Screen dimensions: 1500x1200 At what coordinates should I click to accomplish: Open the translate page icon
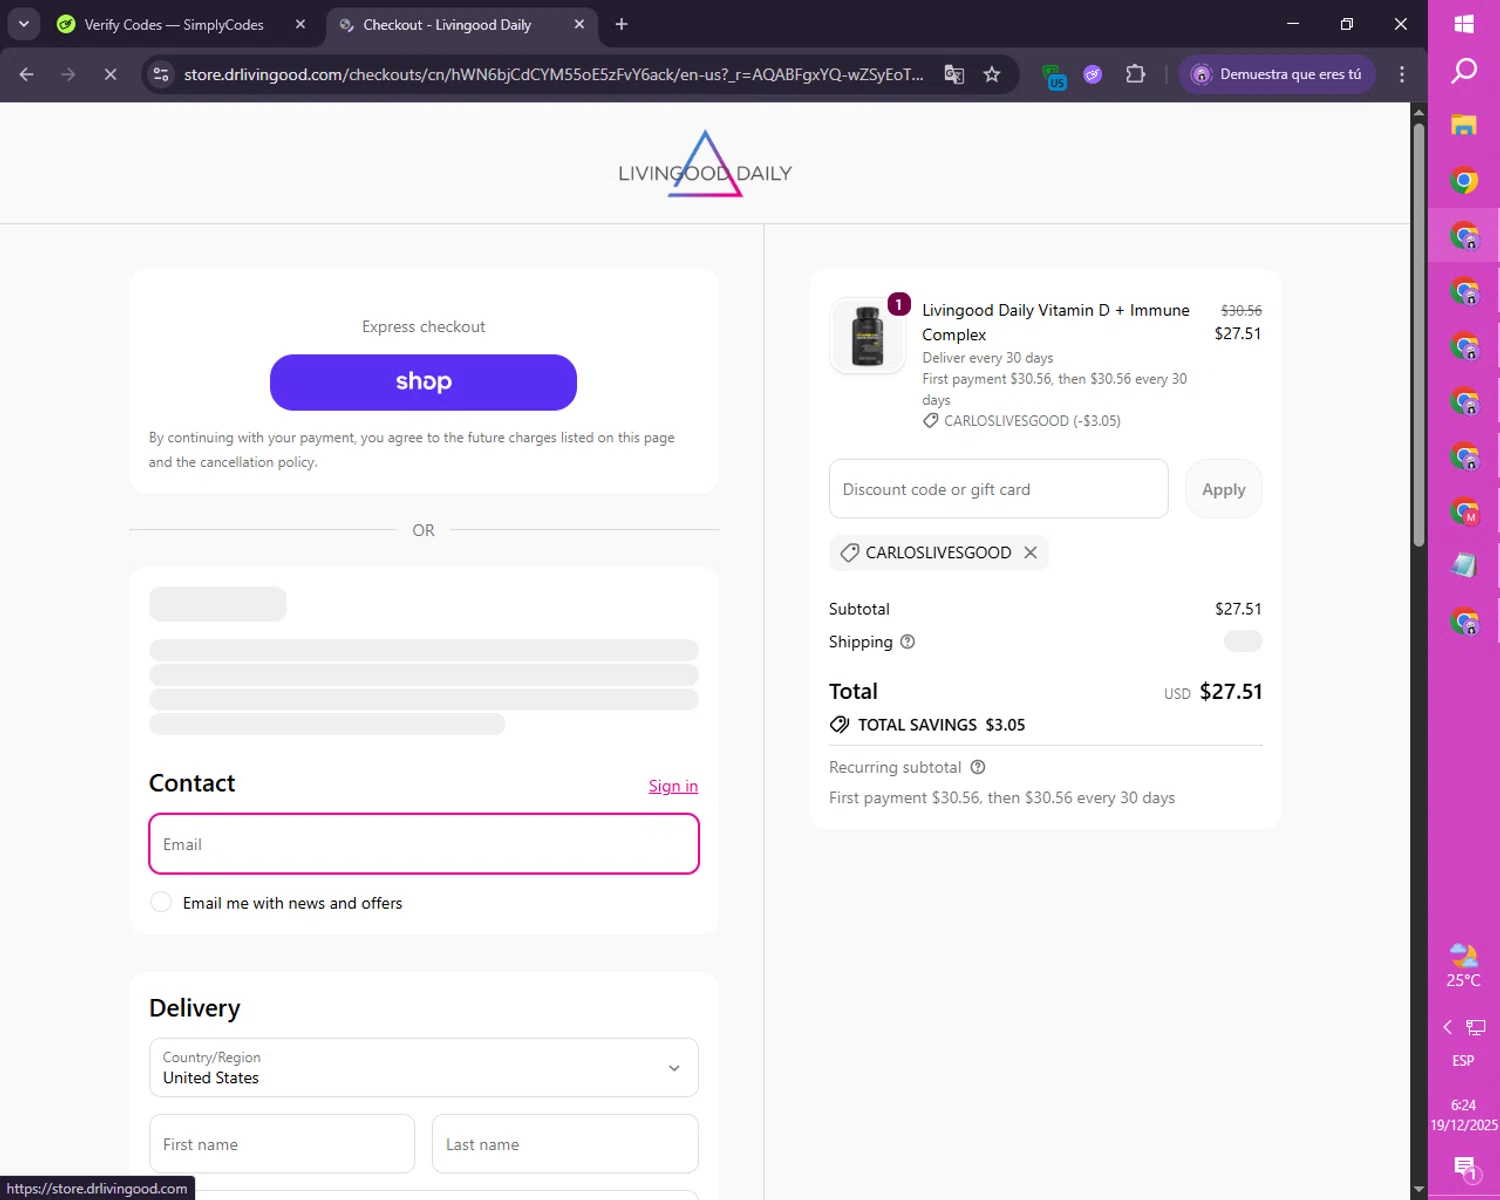click(x=954, y=74)
